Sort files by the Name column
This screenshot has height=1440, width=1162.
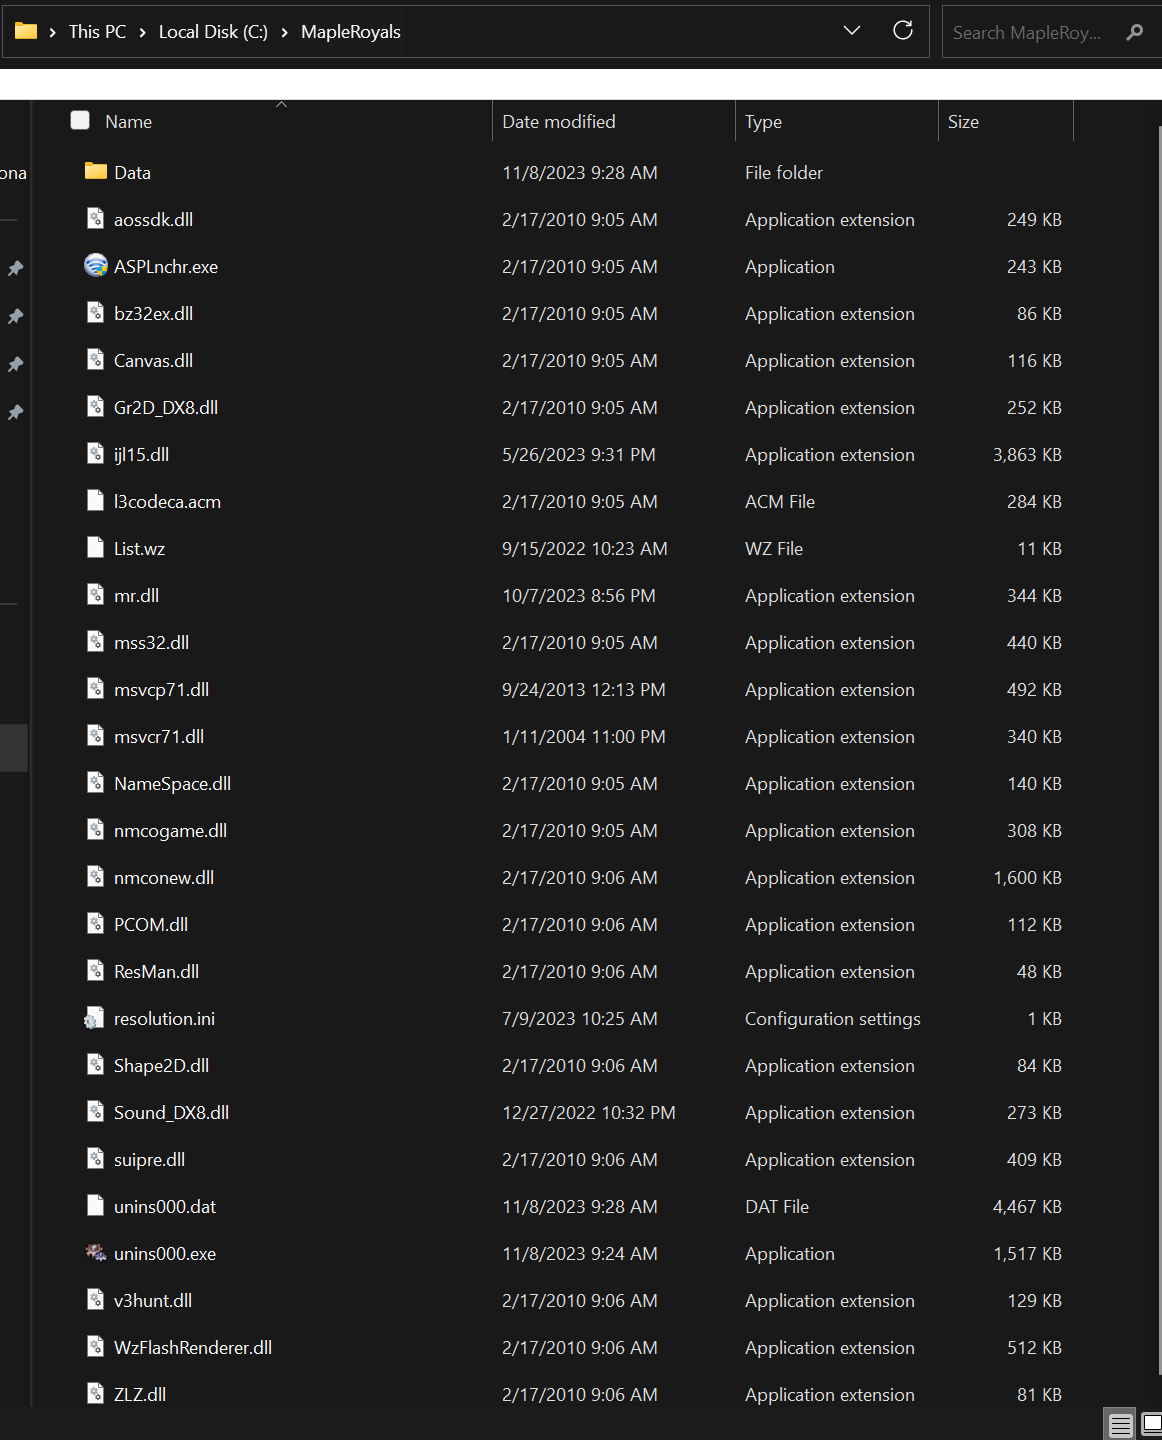click(129, 122)
